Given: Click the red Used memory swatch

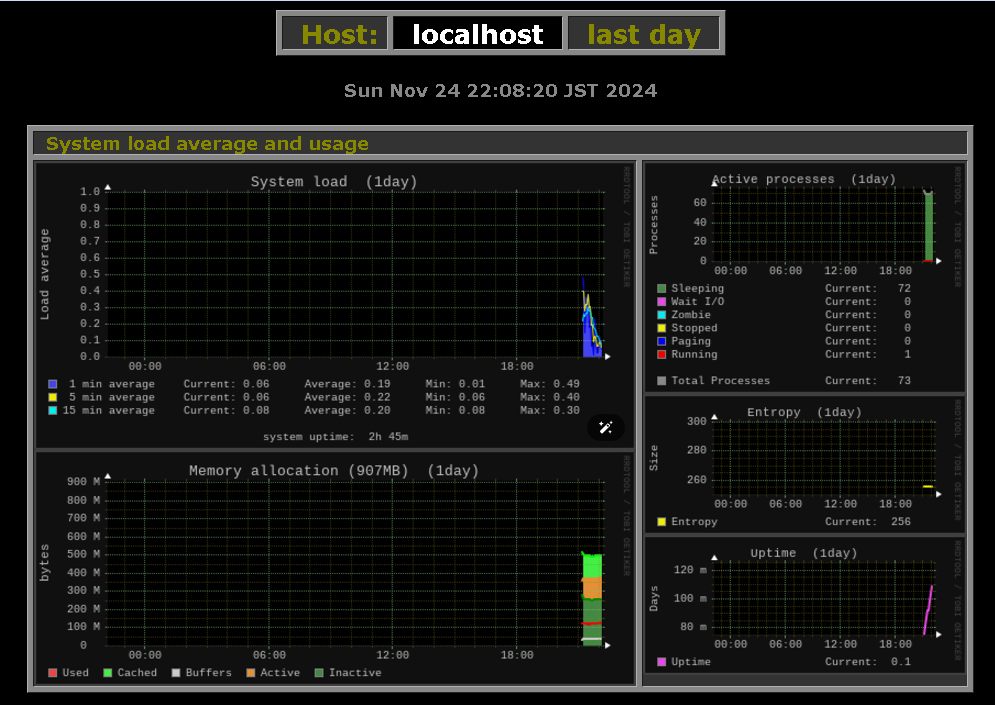Looking at the screenshot, I should [53, 673].
